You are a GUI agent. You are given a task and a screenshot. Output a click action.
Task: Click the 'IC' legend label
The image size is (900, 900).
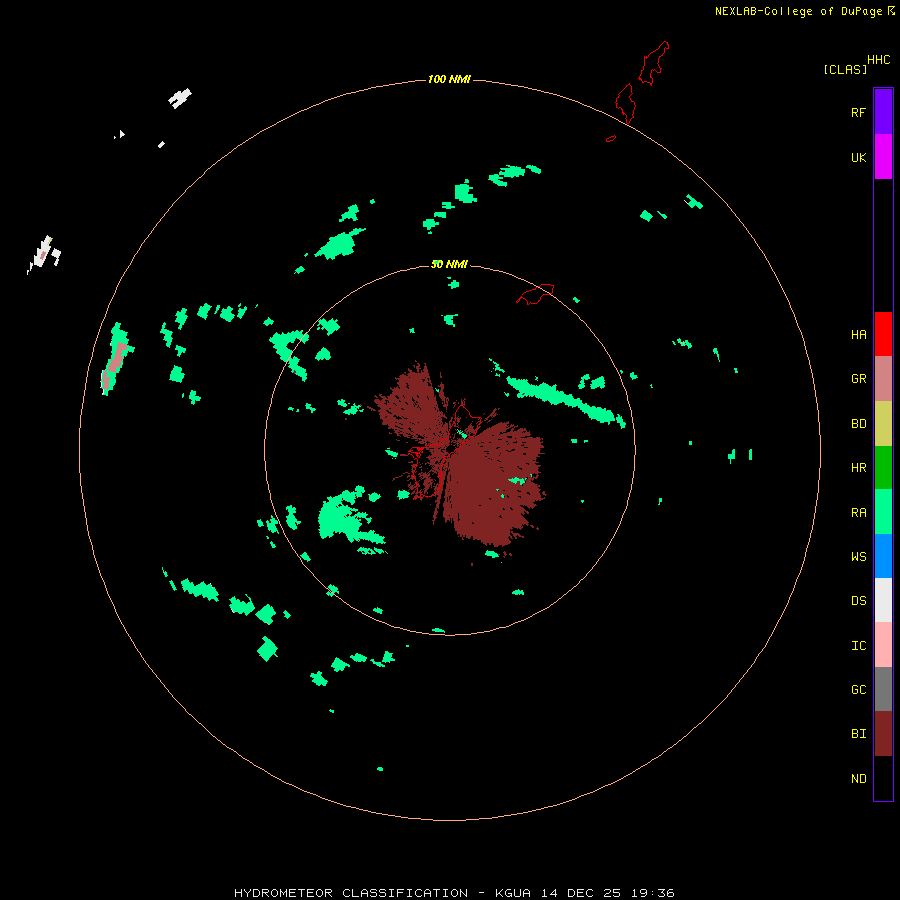point(858,646)
